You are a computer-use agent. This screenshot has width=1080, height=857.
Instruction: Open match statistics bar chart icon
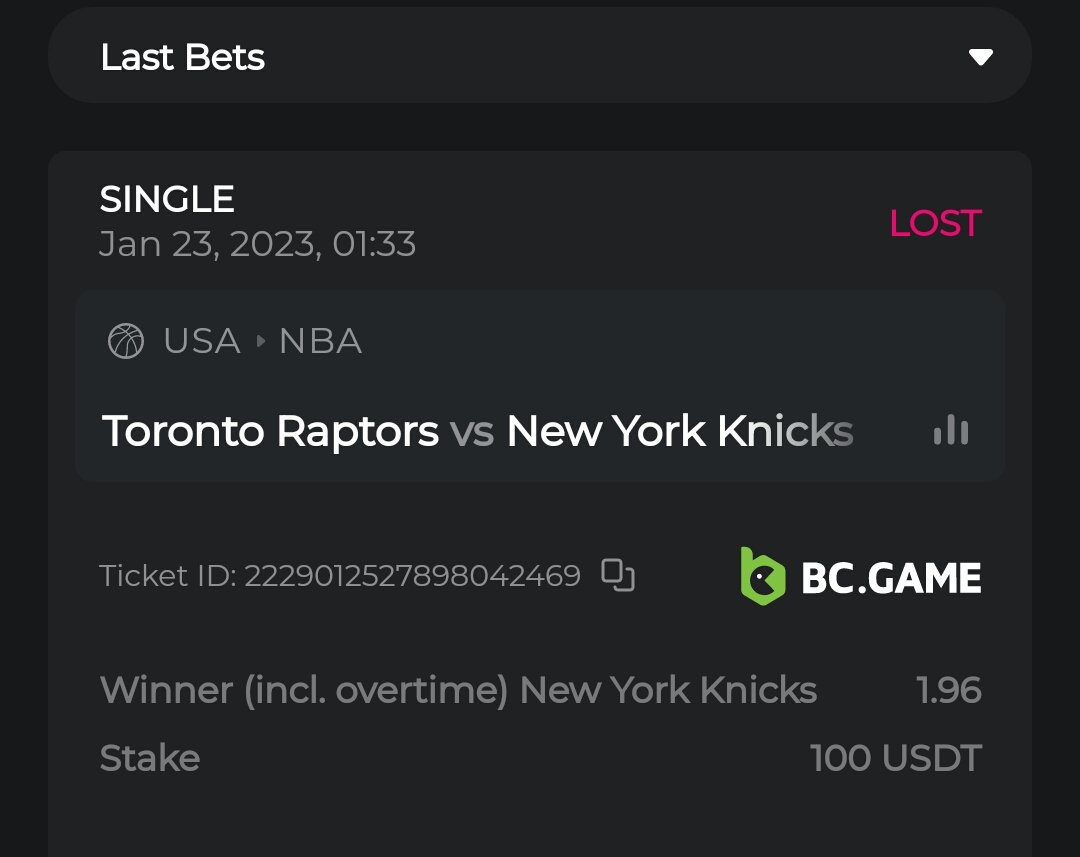pyautogui.click(x=950, y=431)
